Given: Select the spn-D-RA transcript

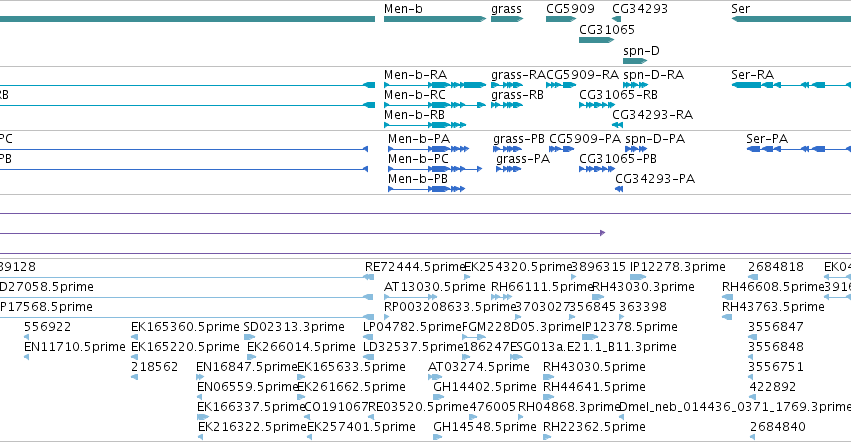Looking at the screenshot, I should pos(635,85).
